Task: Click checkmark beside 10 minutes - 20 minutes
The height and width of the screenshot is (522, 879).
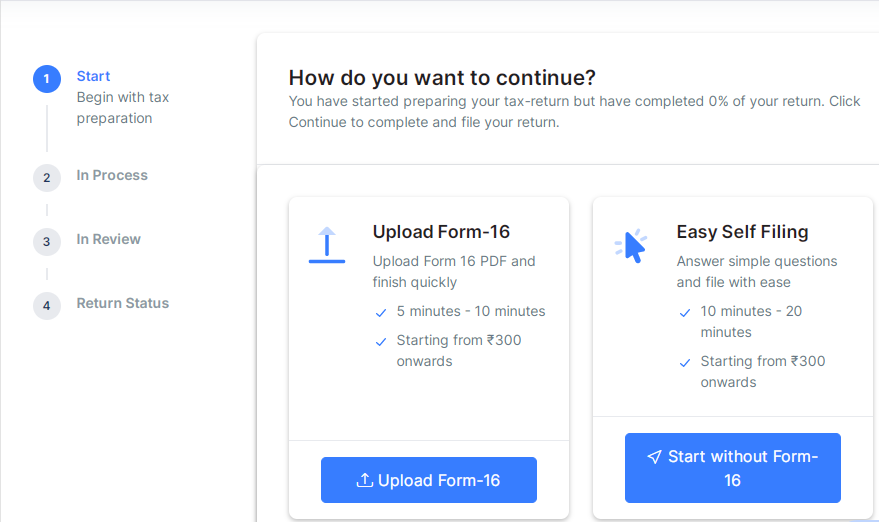Action: click(684, 313)
